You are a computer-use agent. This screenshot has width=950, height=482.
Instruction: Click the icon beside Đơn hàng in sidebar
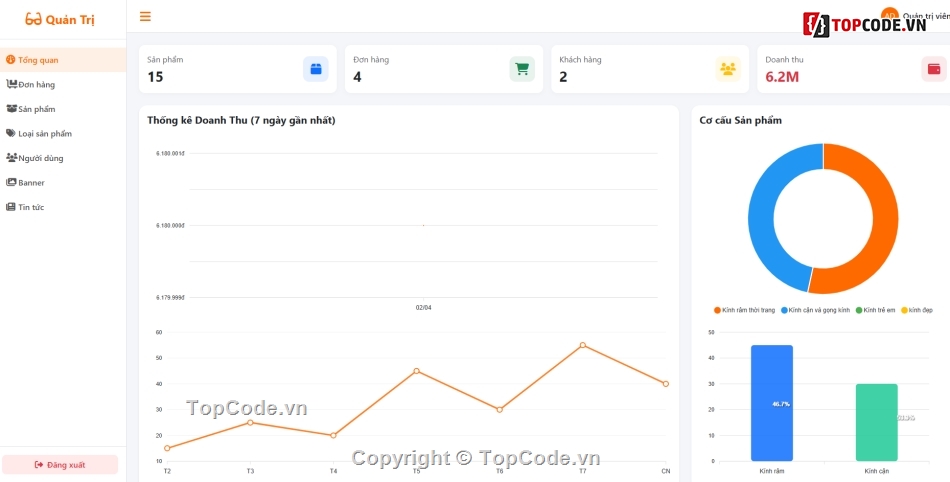point(12,84)
